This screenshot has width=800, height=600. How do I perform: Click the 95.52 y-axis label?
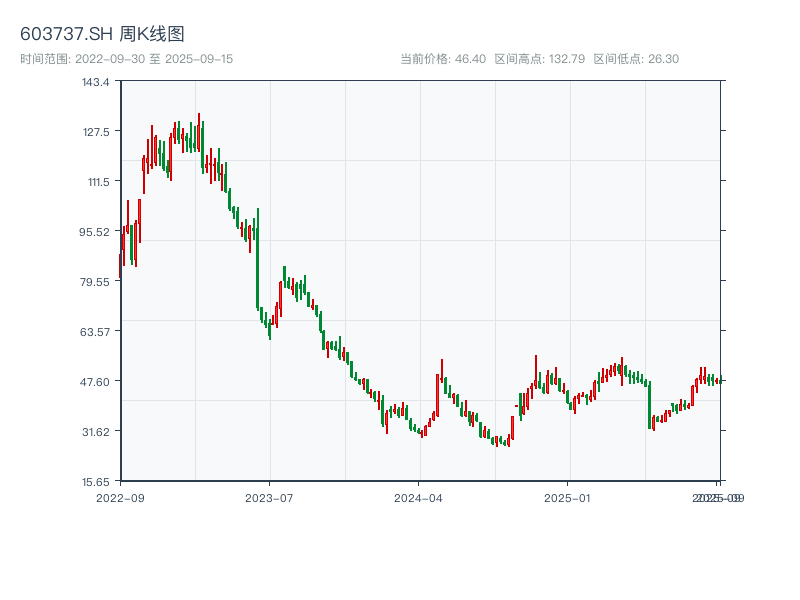(94, 232)
